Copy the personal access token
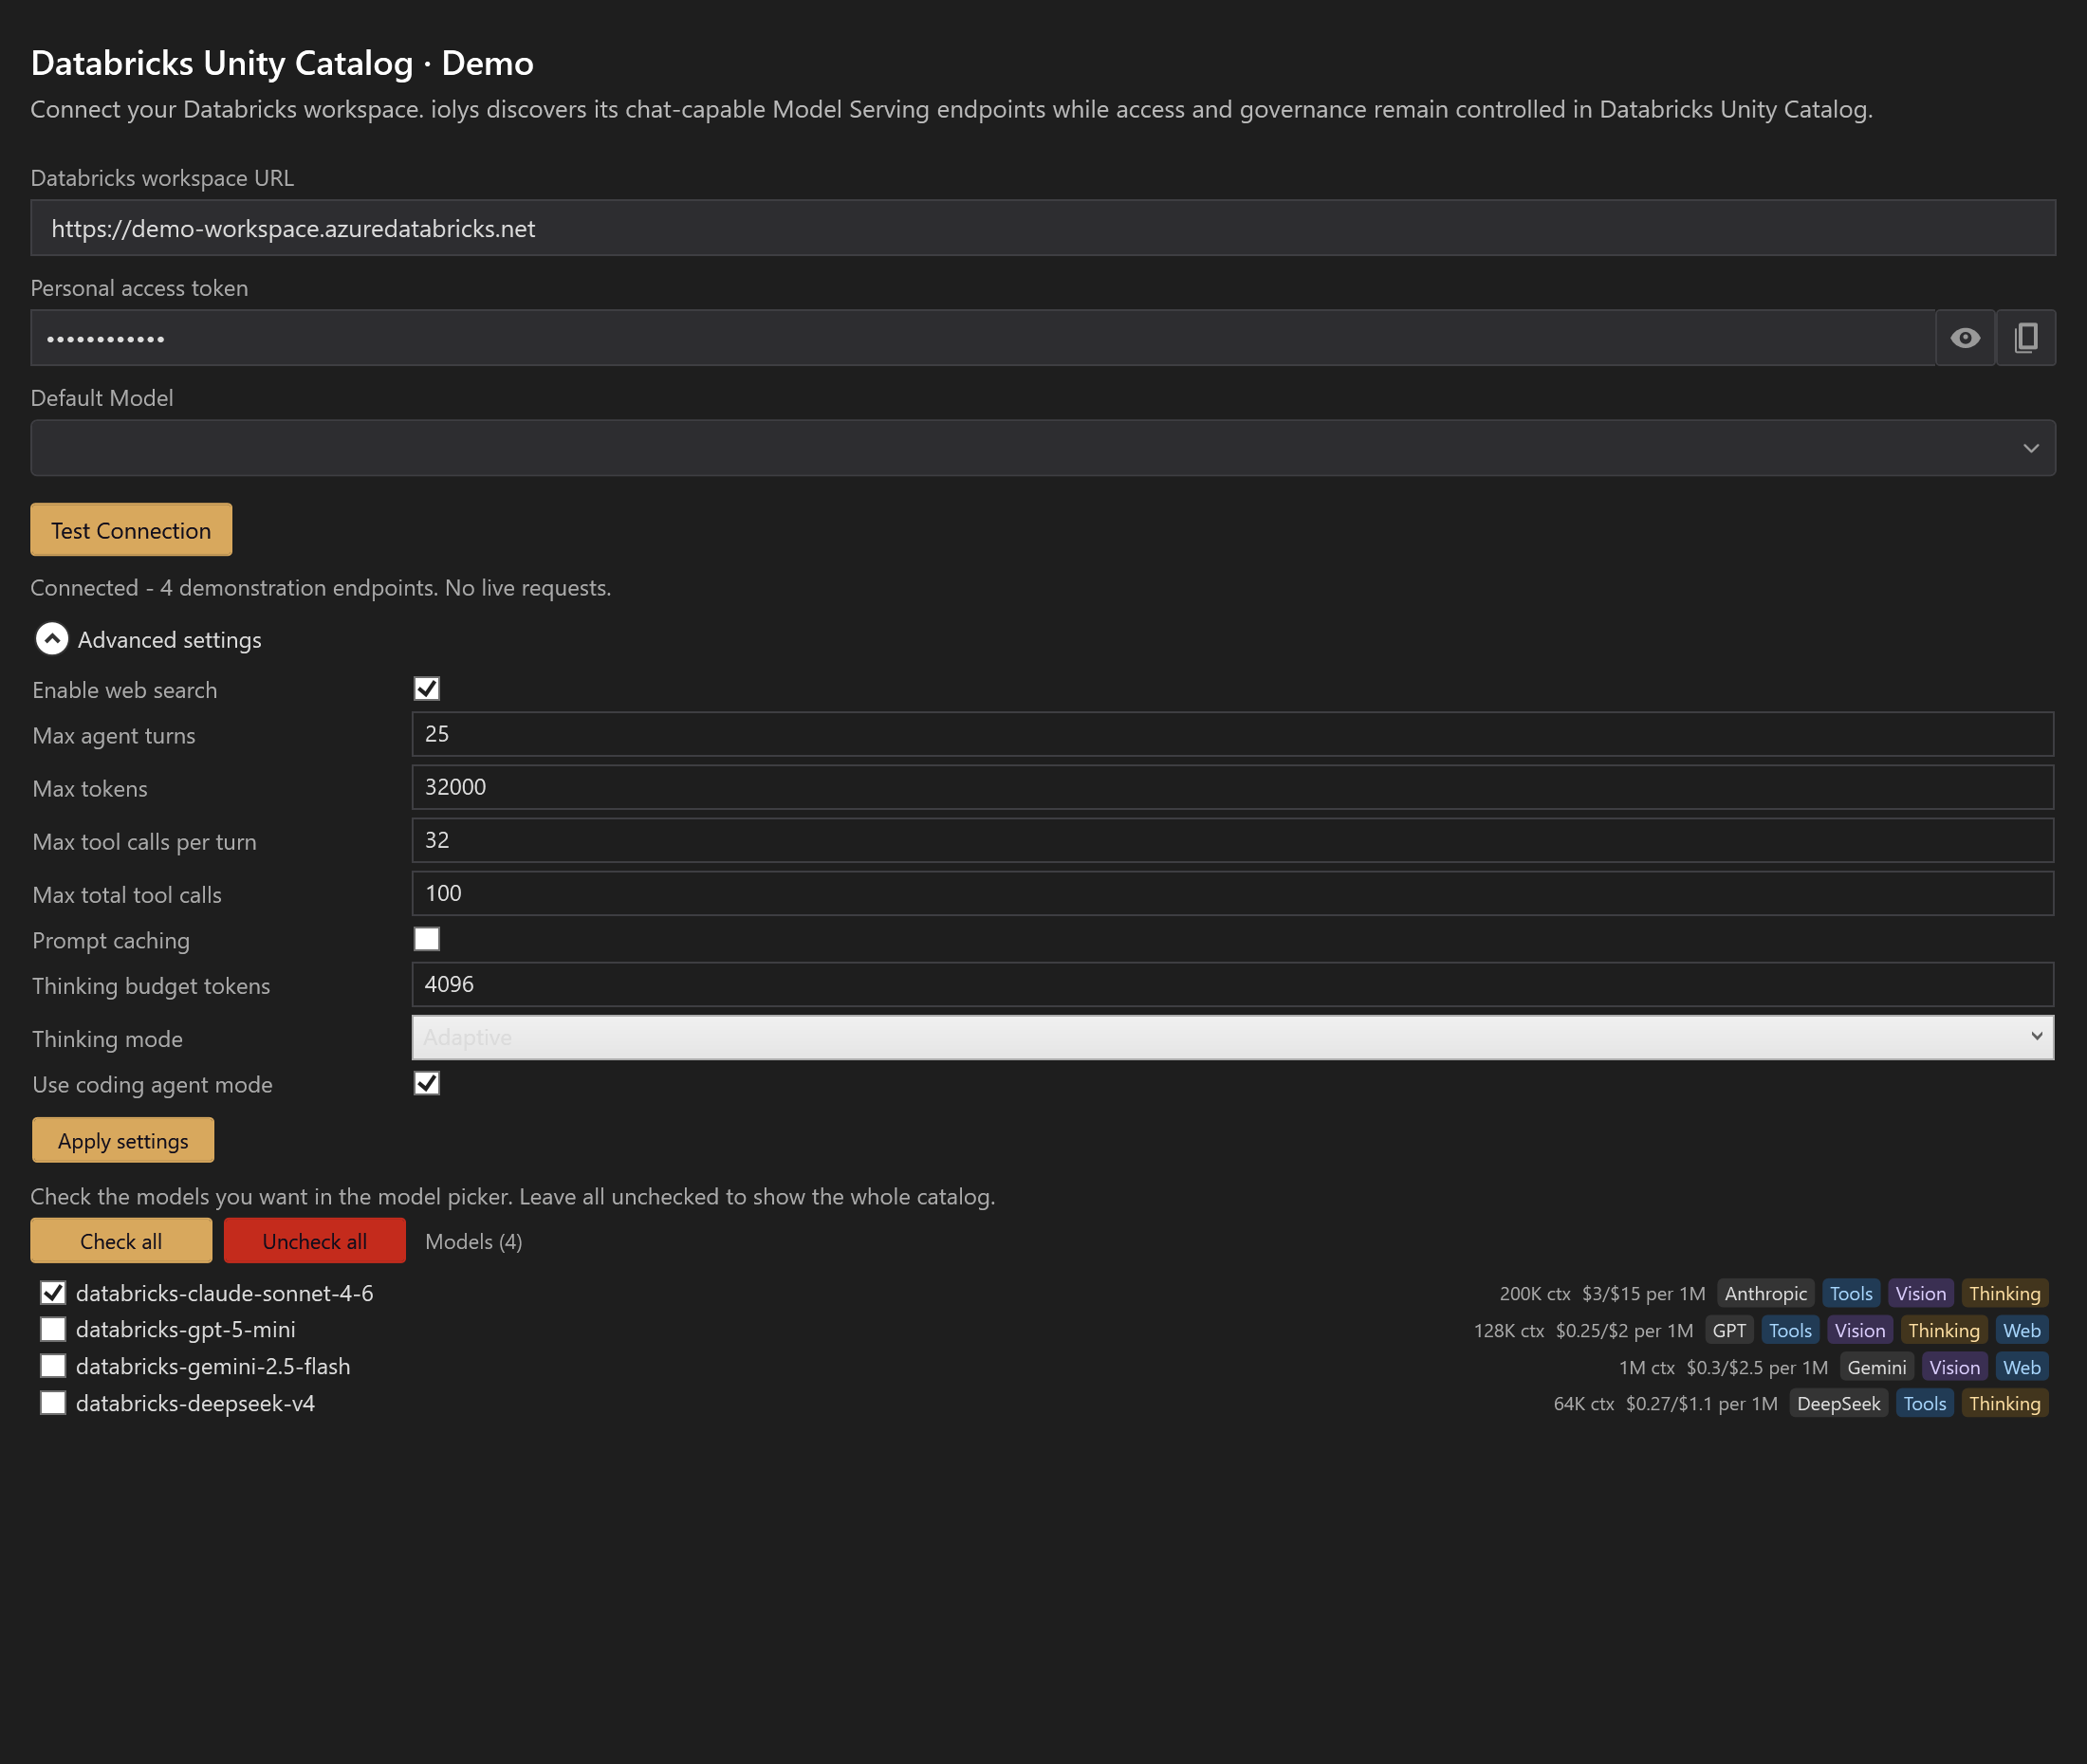The height and width of the screenshot is (1764, 2087). [x=2026, y=338]
